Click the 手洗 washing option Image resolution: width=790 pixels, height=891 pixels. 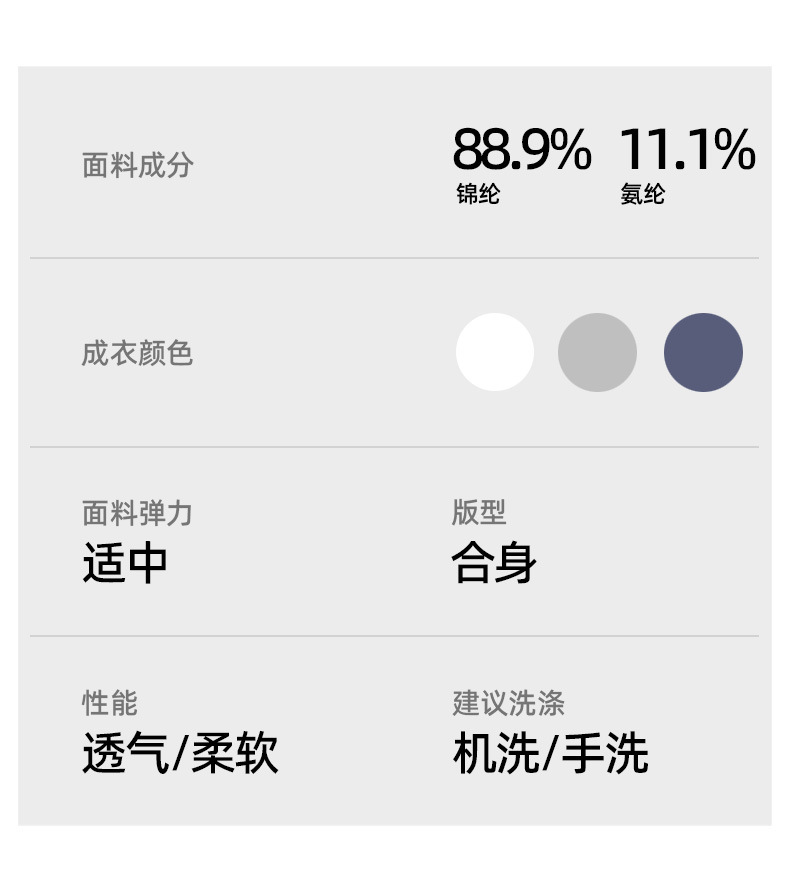[x=605, y=754]
